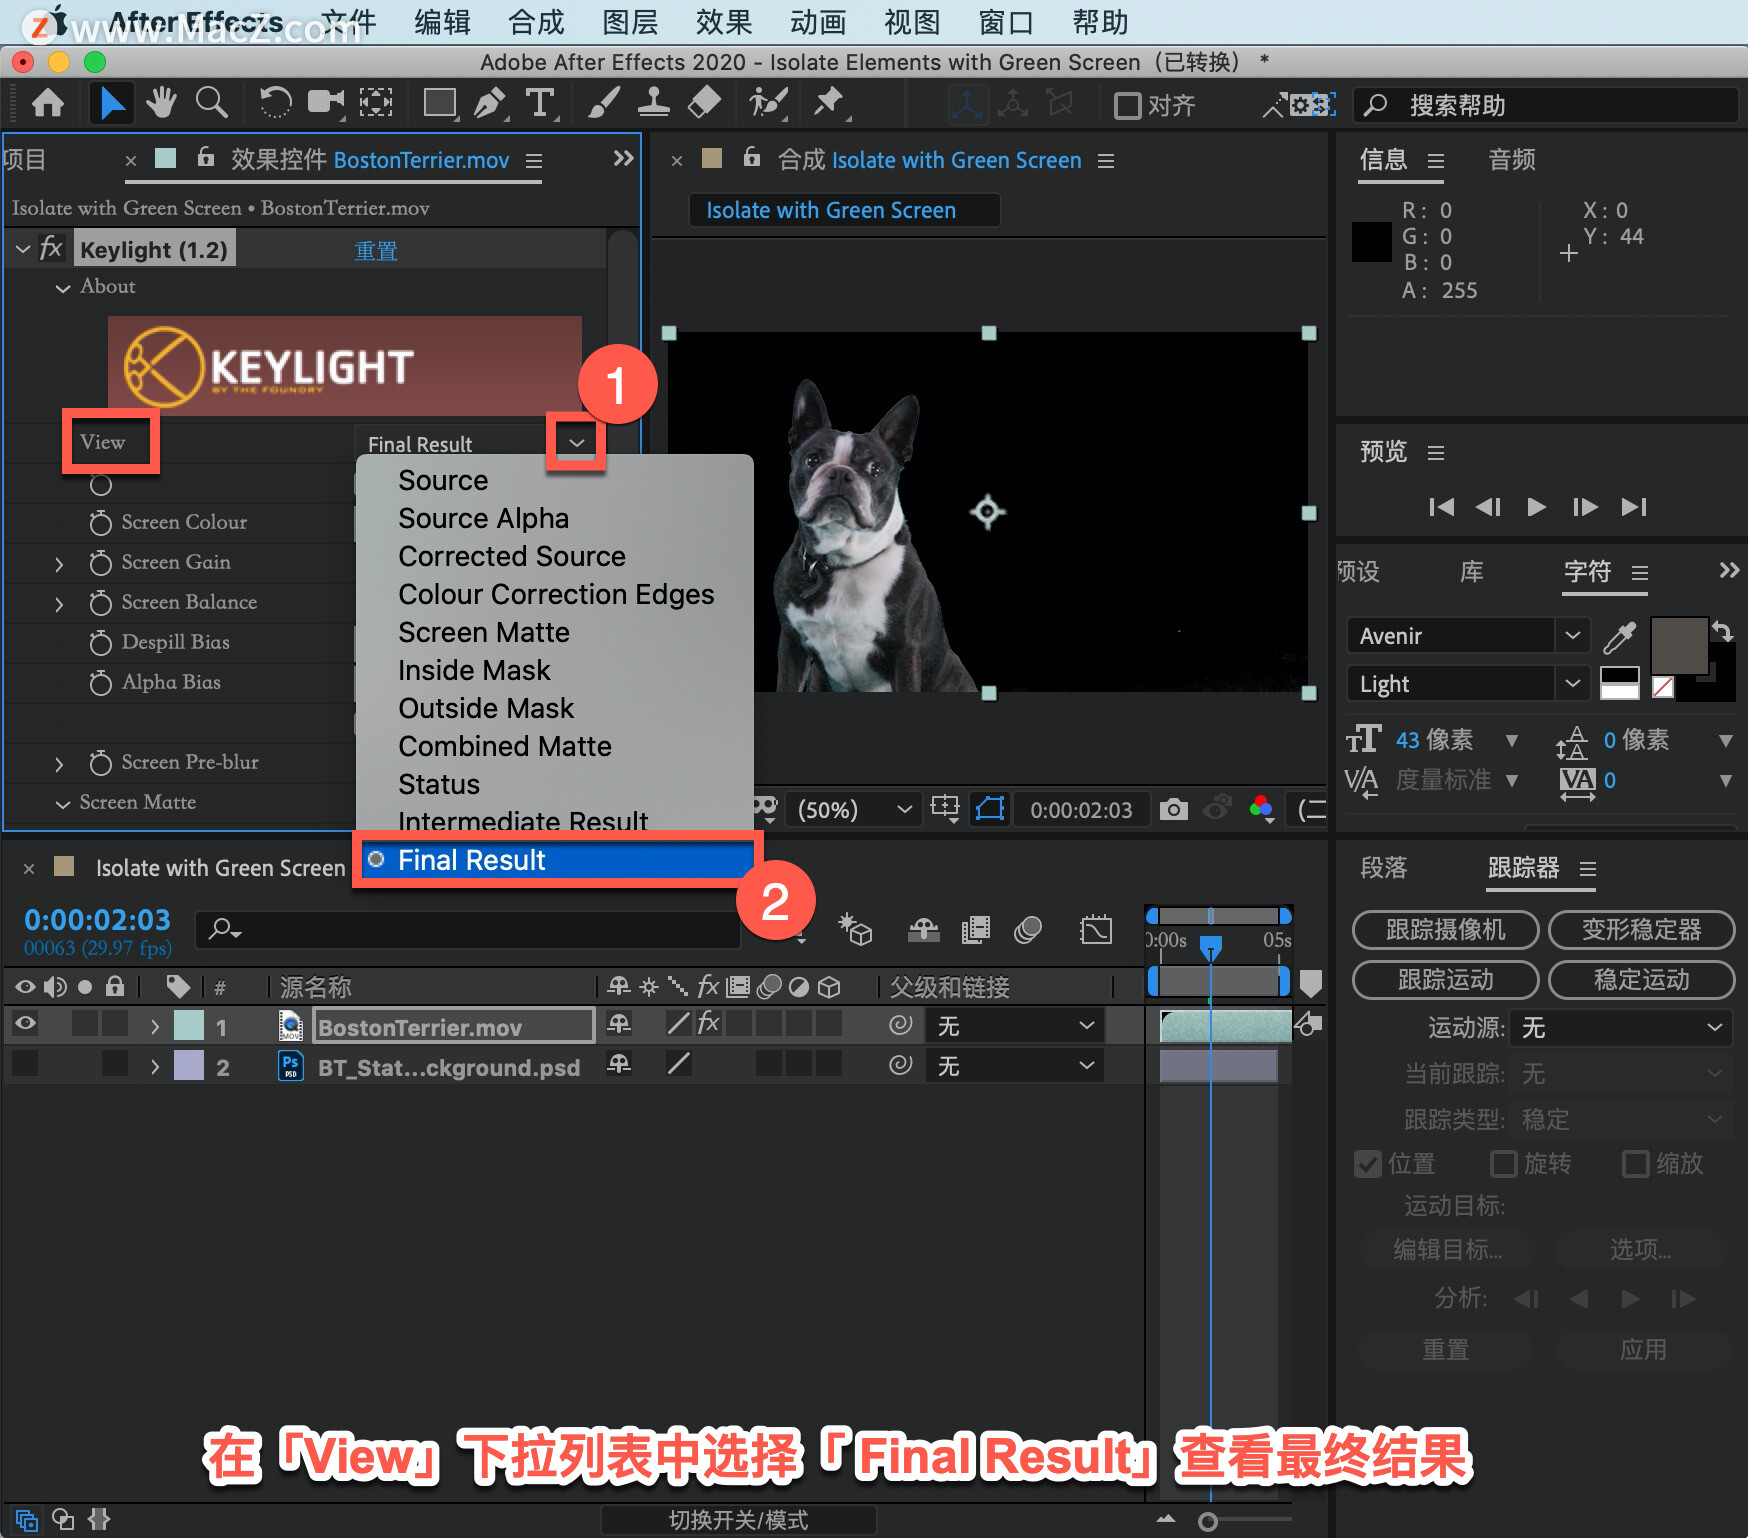Toggle Screen Colour stopwatch

pos(100,523)
